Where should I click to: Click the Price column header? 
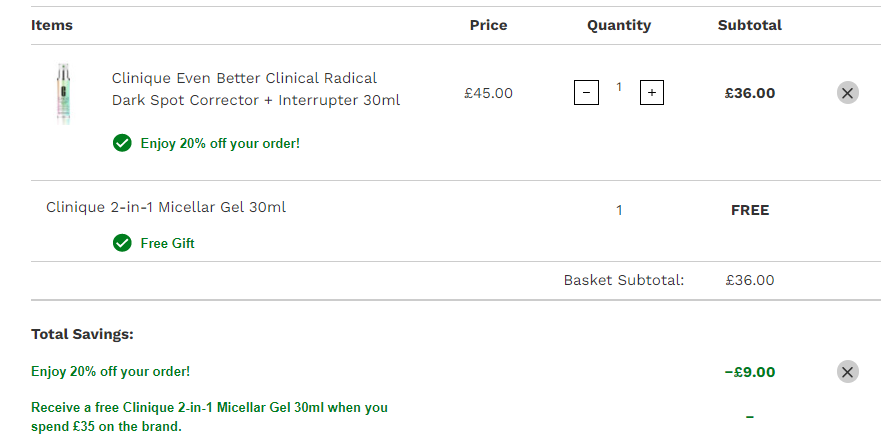[x=488, y=25]
